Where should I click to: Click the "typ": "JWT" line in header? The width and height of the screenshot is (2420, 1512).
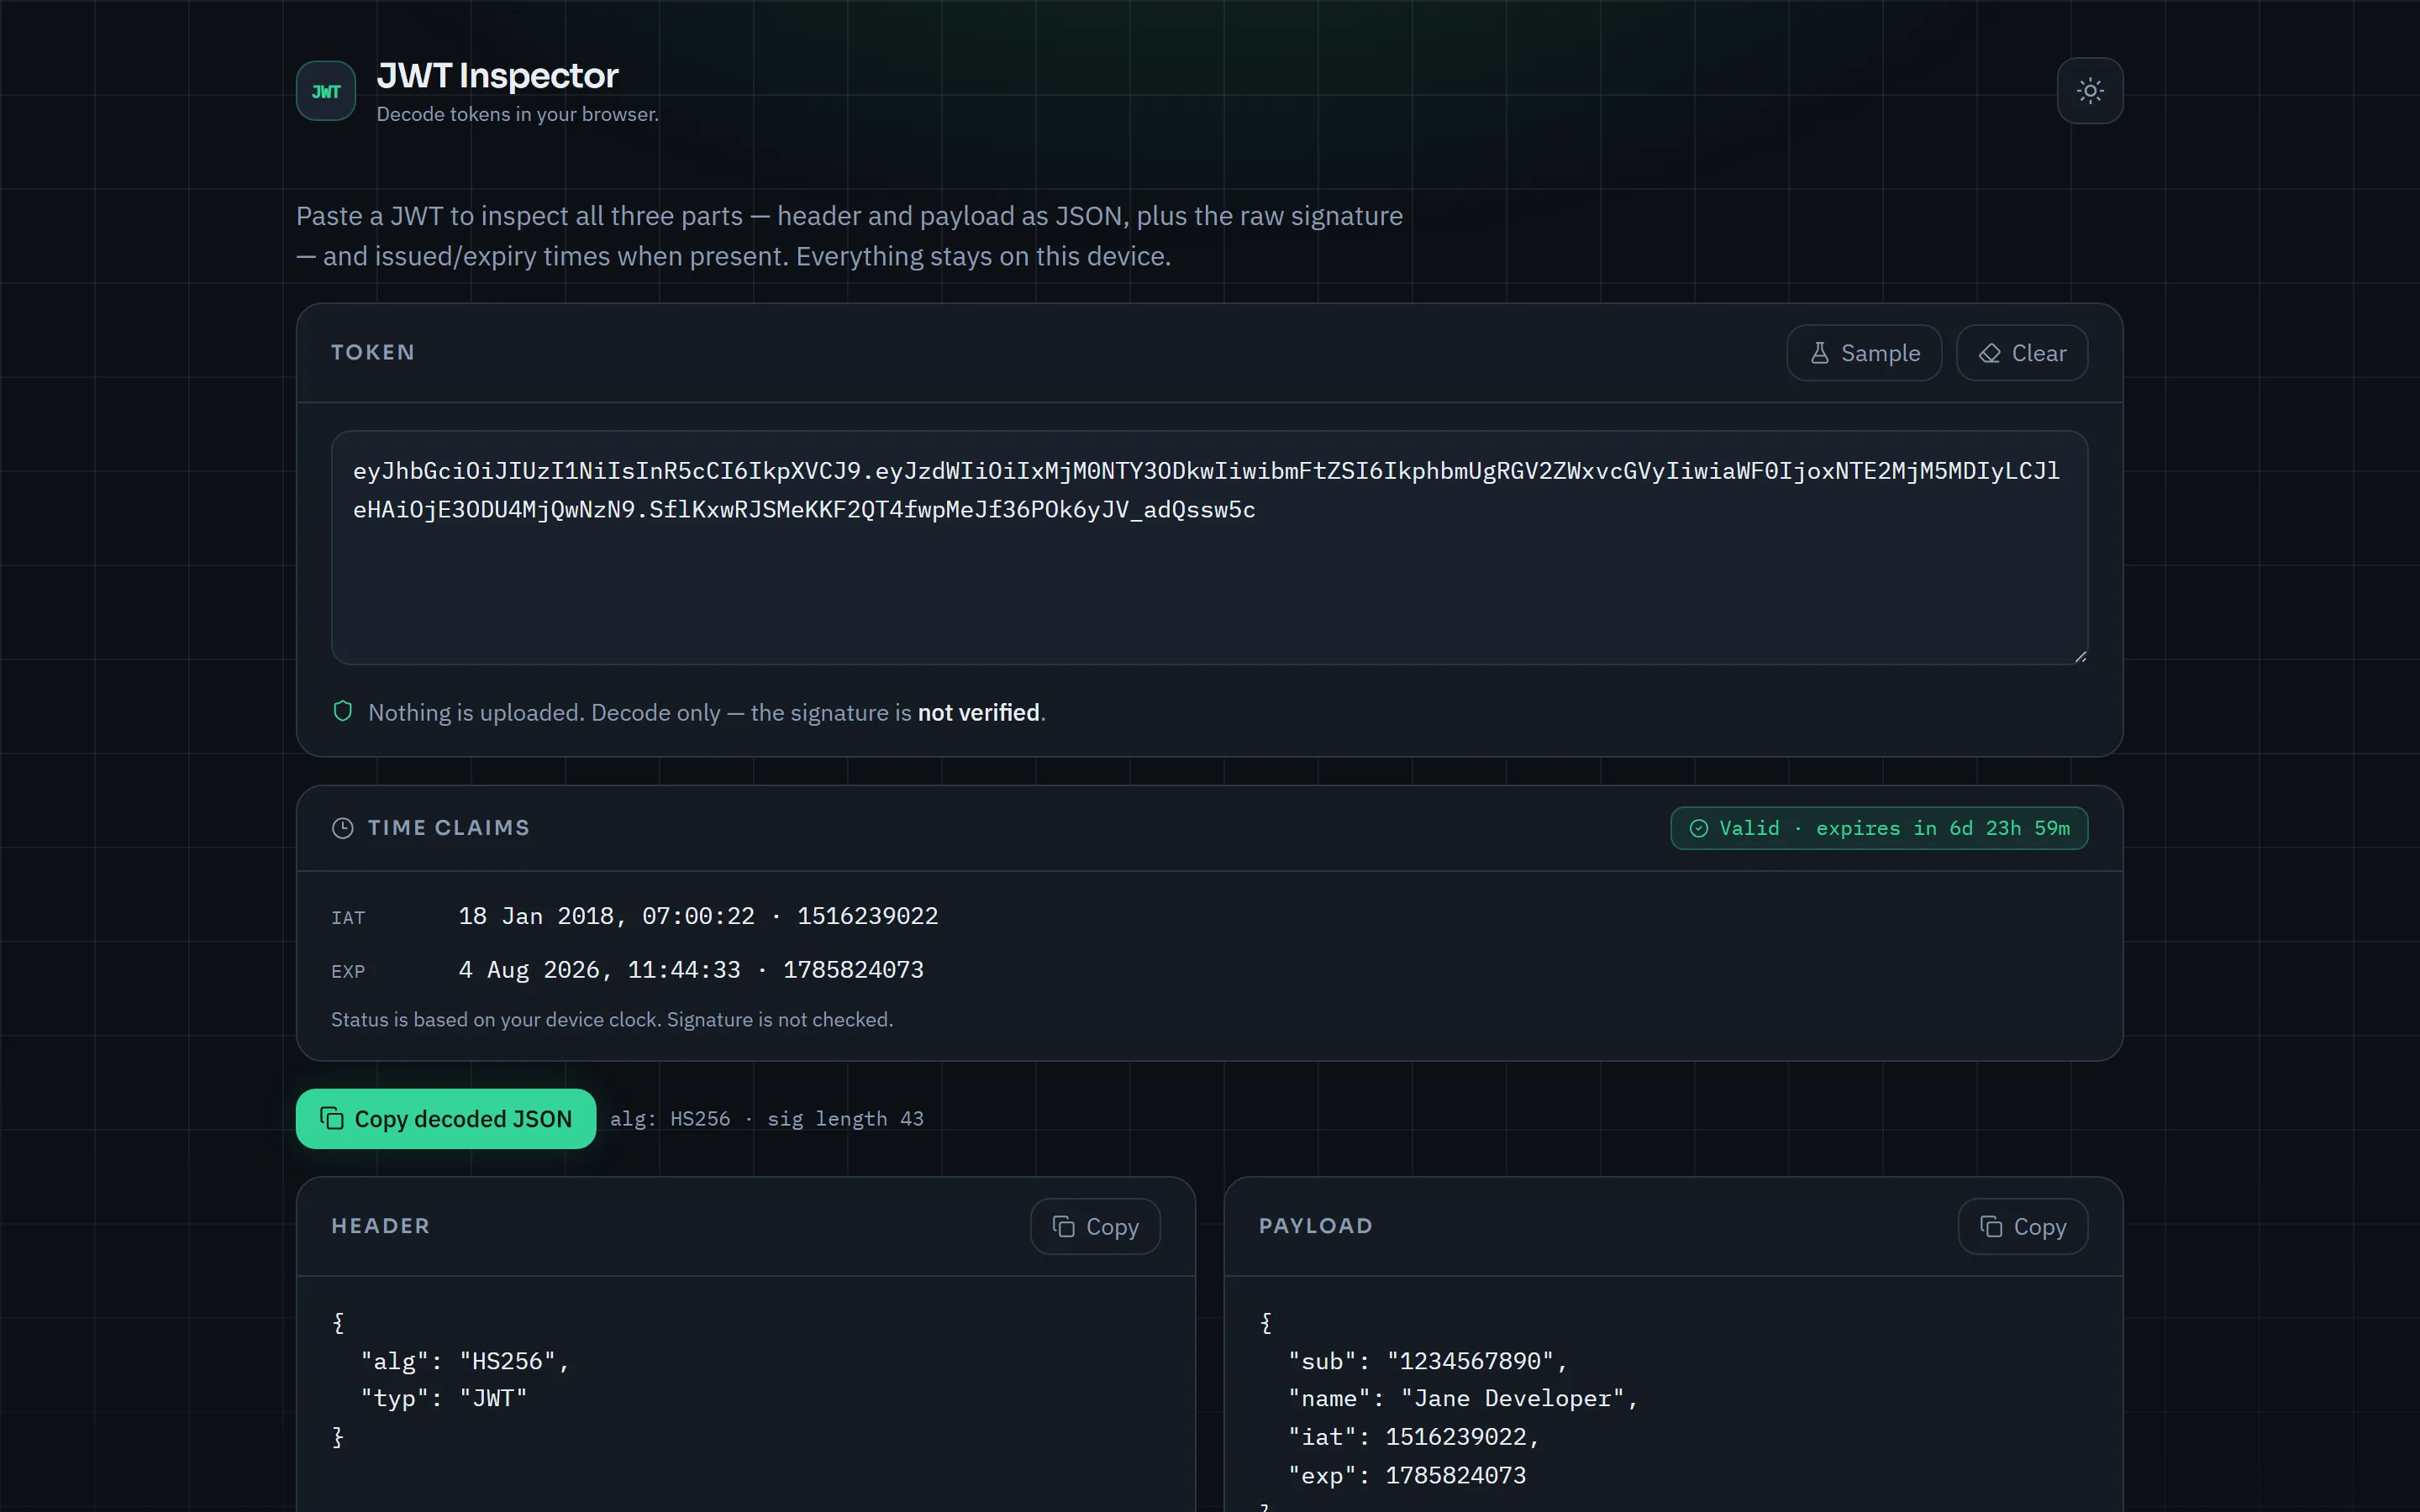443,1398
